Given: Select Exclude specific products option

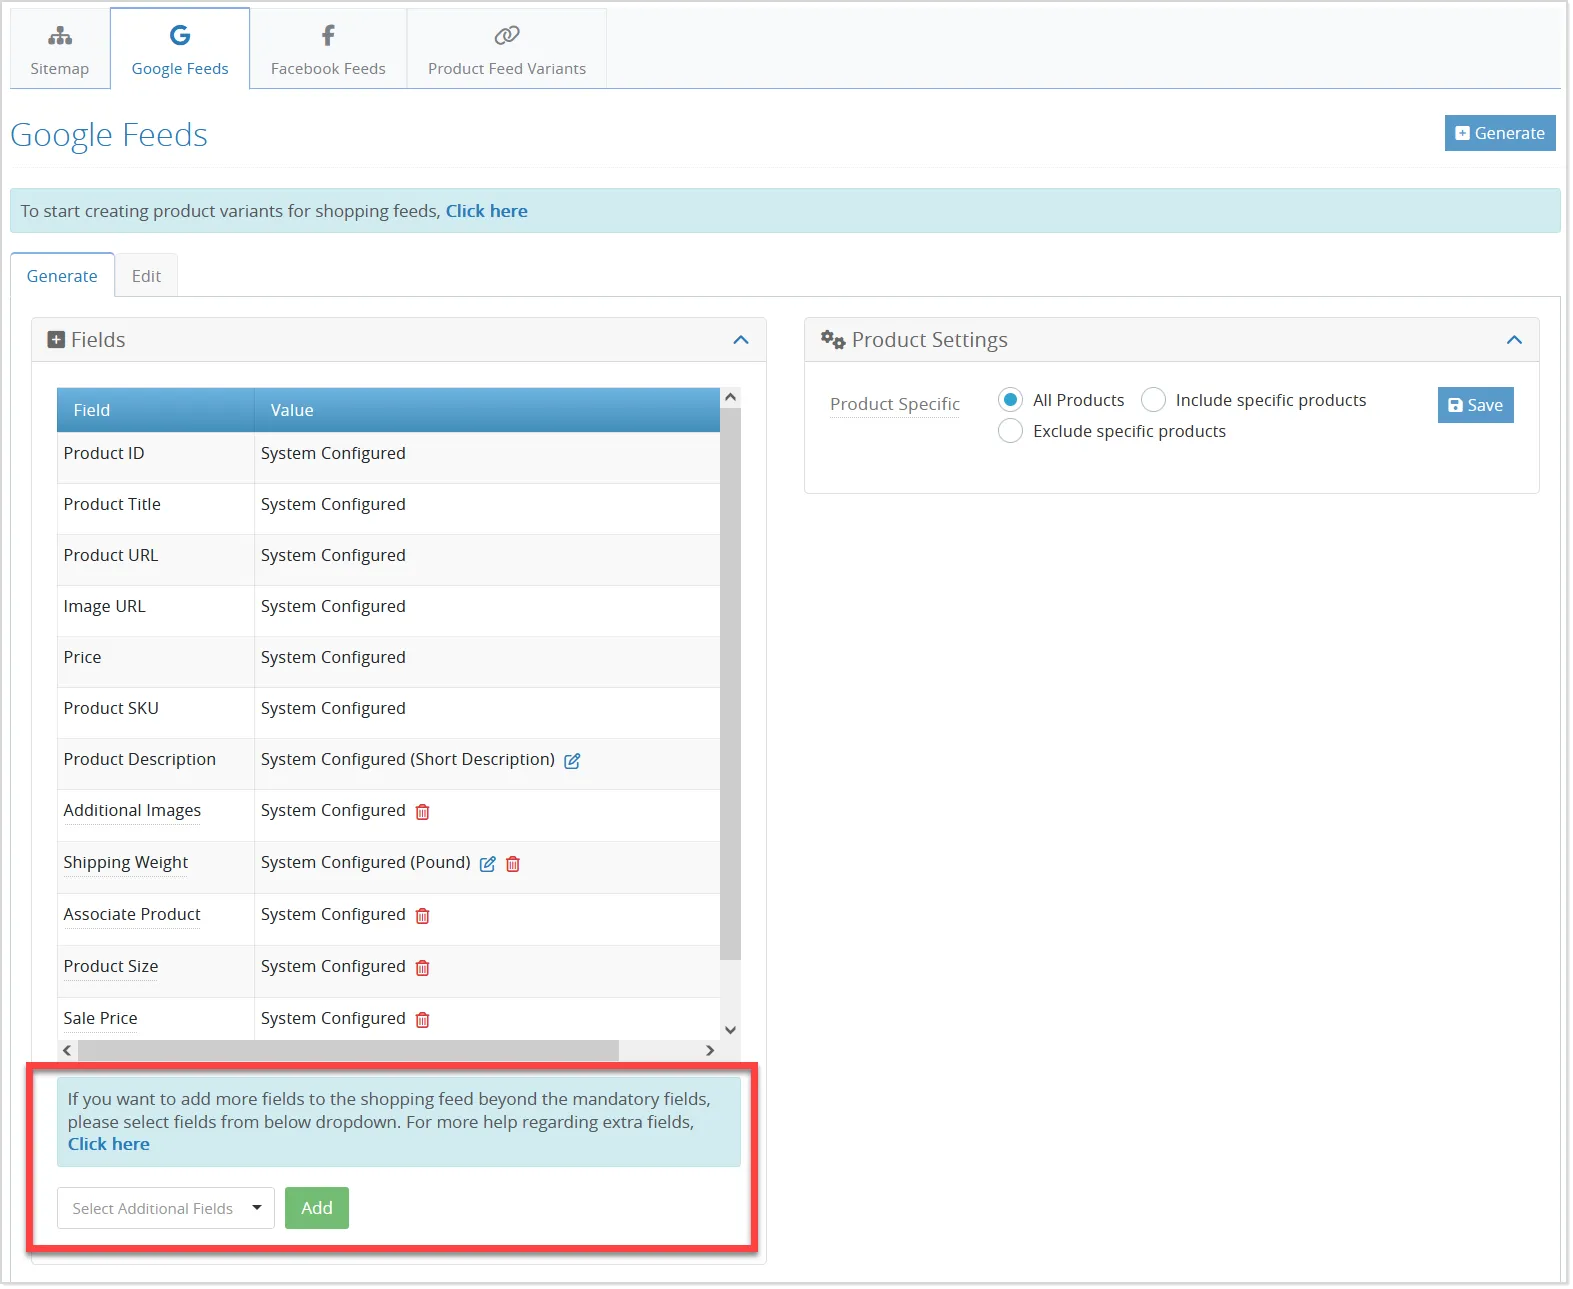Looking at the screenshot, I should tap(1011, 431).
